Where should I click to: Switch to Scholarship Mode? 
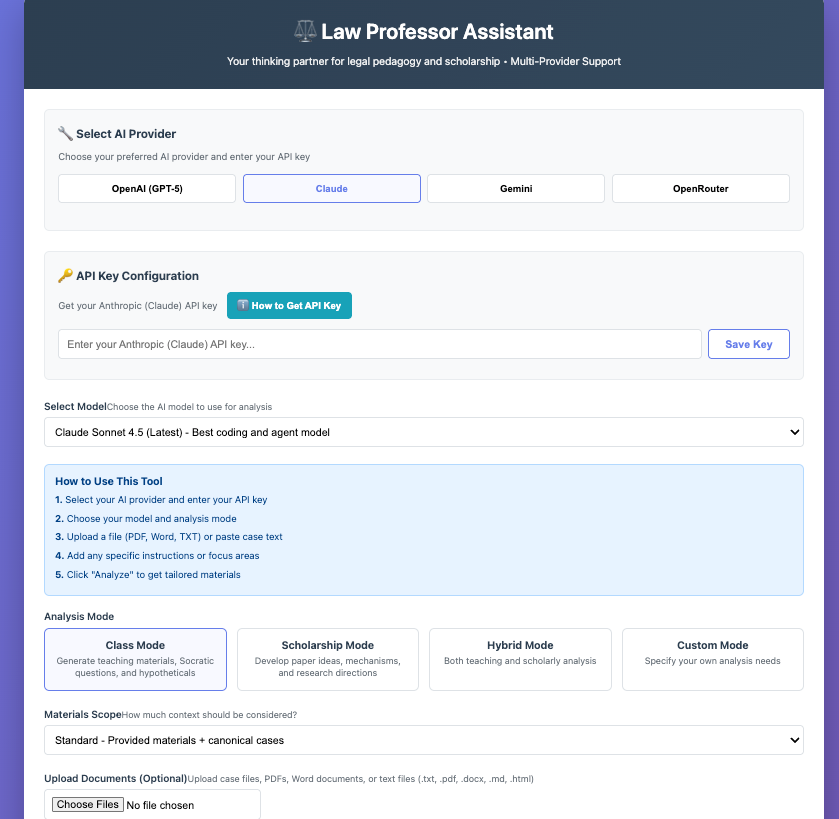328,659
